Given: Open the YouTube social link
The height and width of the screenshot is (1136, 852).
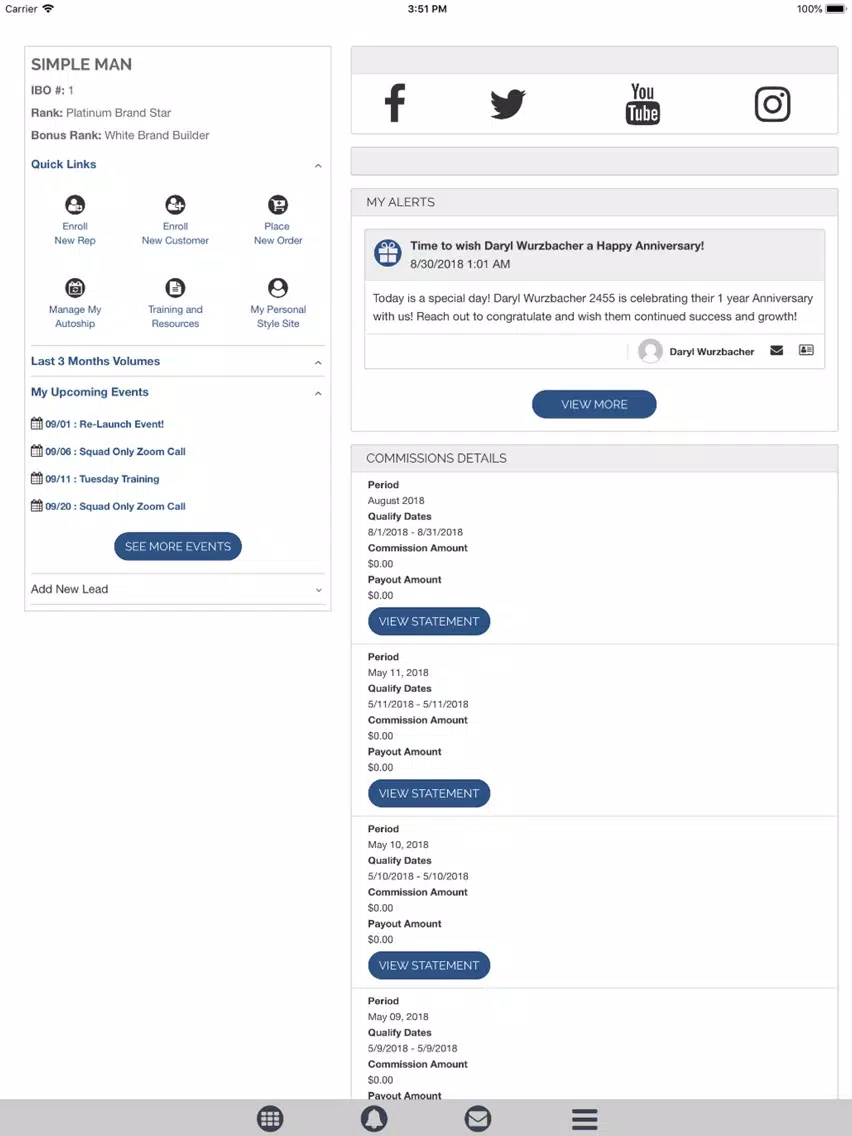Looking at the screenshot, I should pyautogui.click(x=643, y=104).
